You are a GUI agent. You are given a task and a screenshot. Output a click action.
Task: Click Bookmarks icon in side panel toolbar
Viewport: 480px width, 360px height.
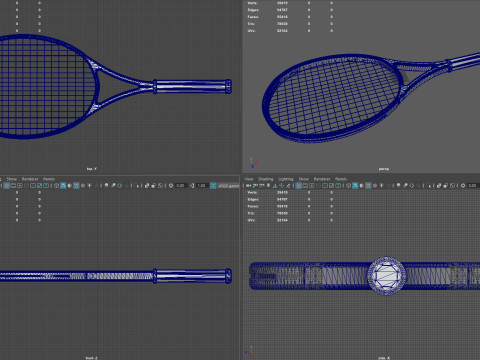point(268,186)
